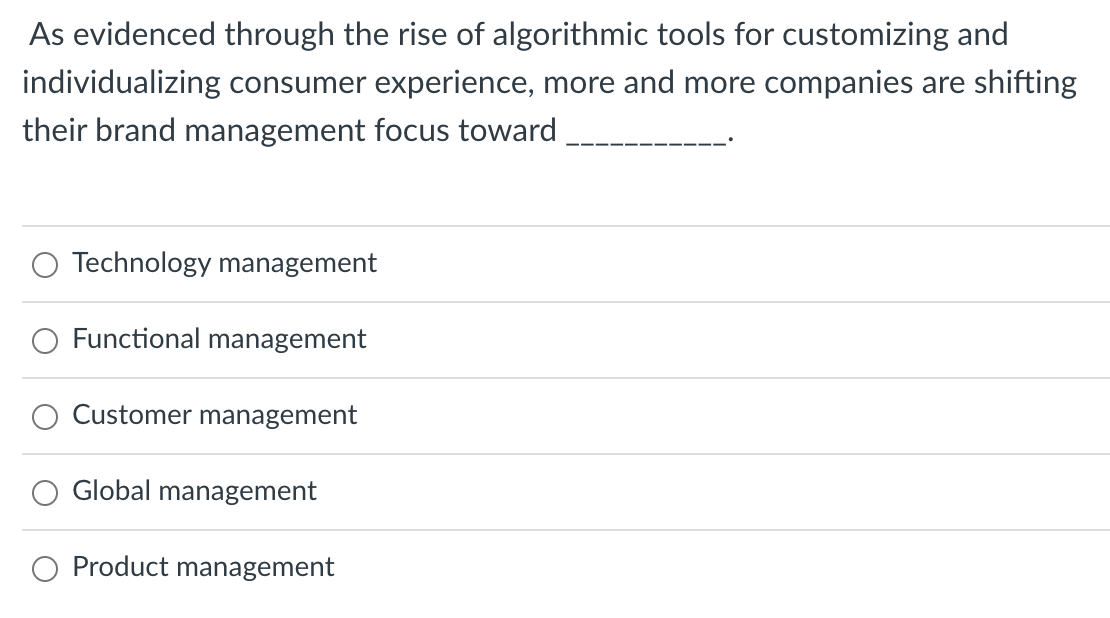Select the Technology management radio button

click(x=44, y=264)
